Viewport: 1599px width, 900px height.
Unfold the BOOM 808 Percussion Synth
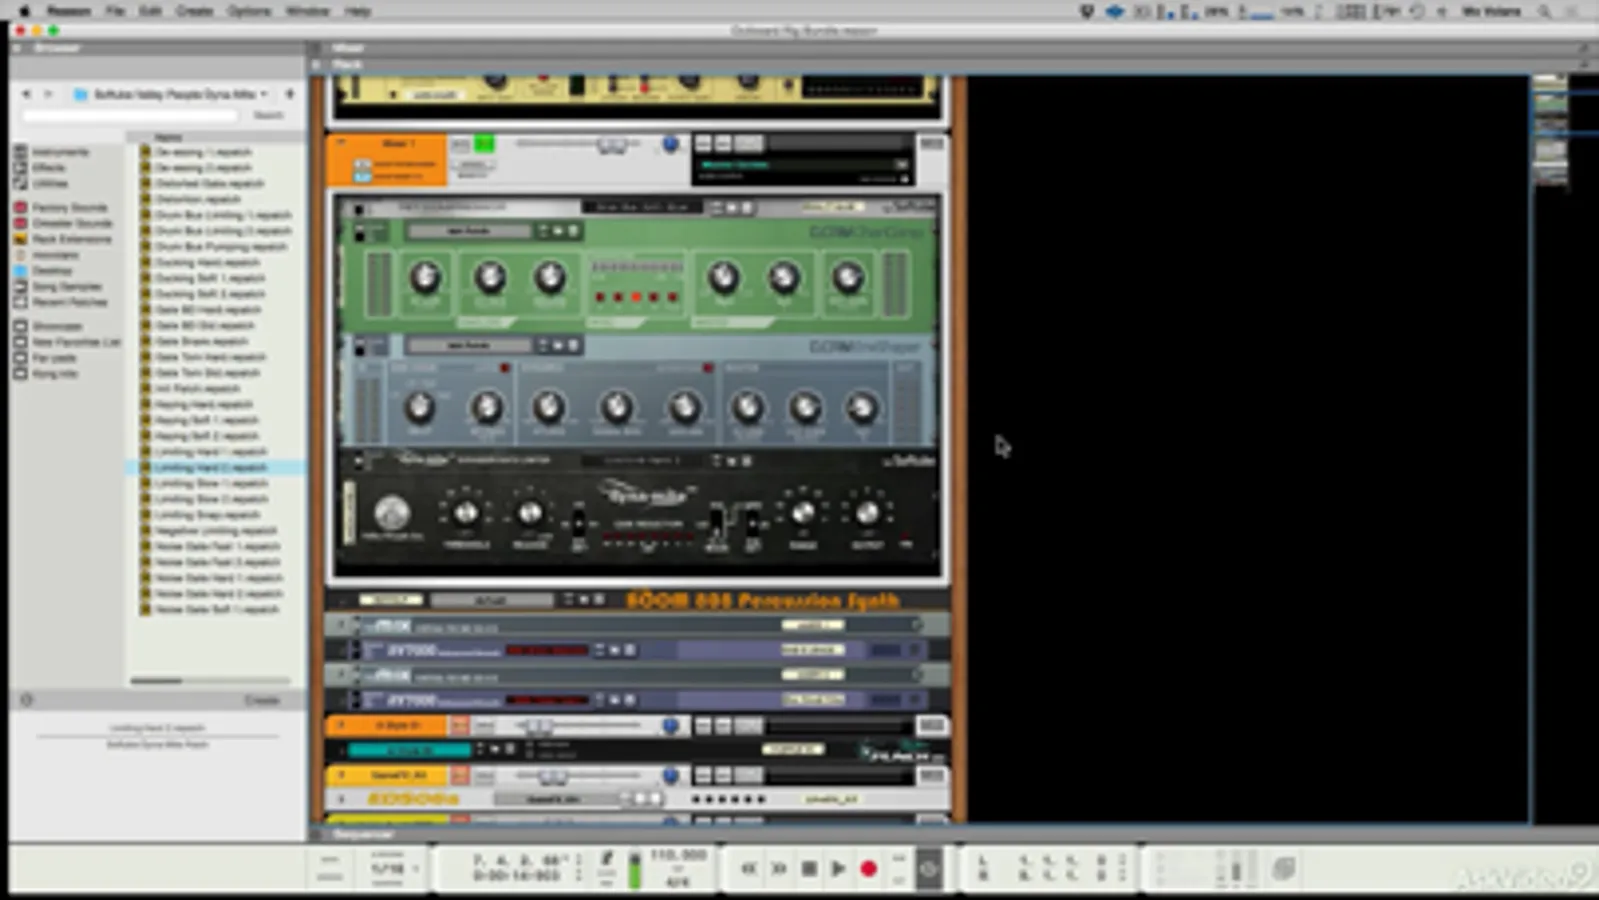(x=343, y=600)
